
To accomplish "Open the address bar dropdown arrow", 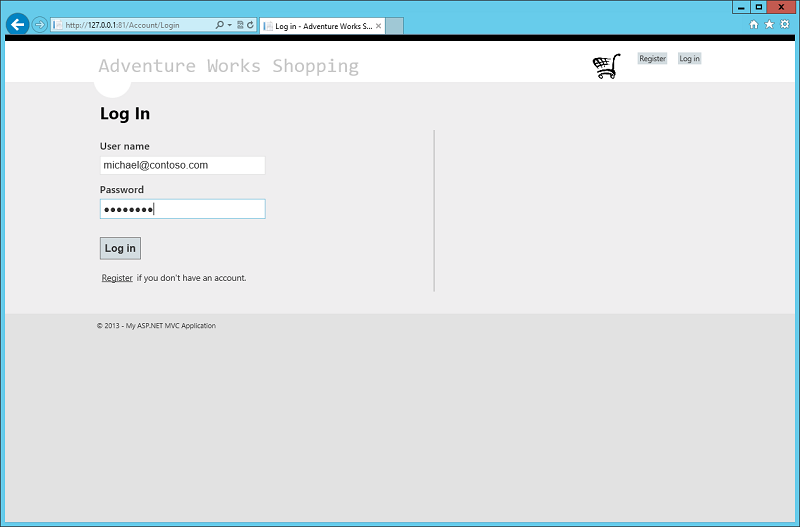I will (230, 24).
